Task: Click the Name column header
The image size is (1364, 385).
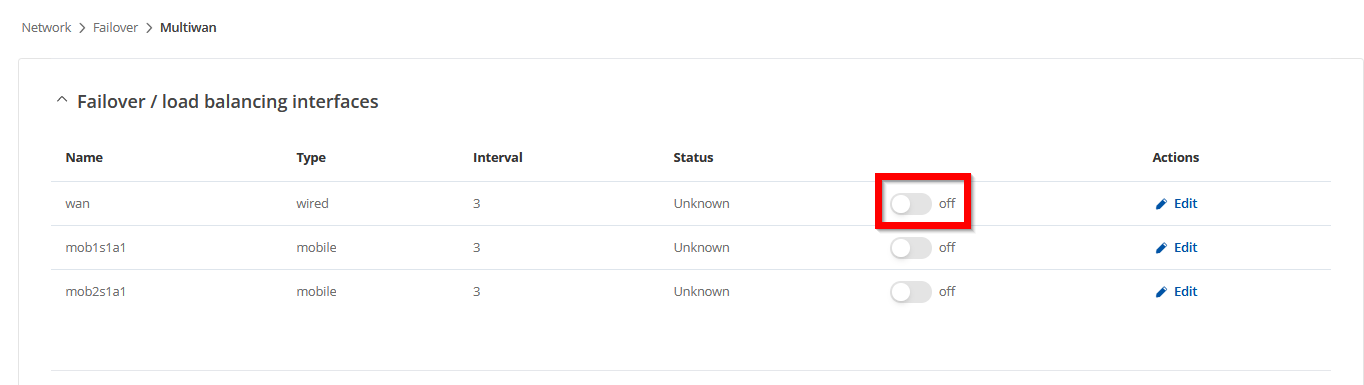Action: click(x=84, y=158)
